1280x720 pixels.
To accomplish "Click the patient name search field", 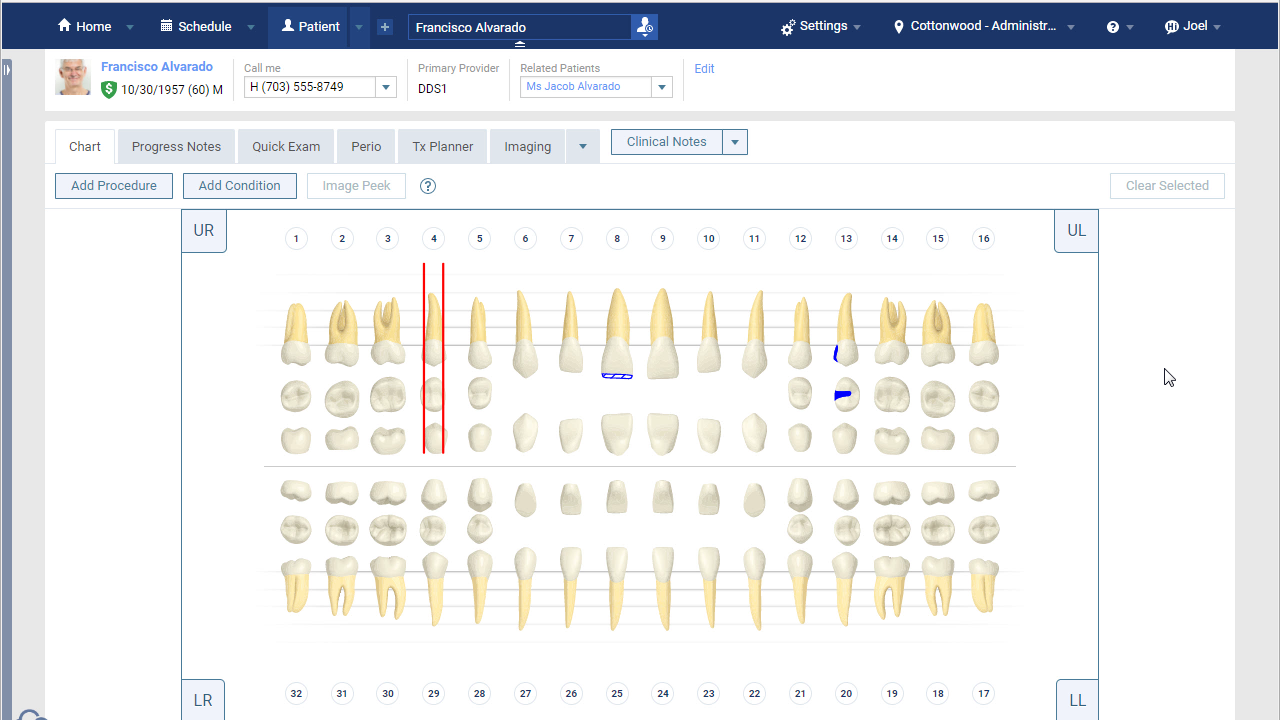I will click(x=520, y=27).
